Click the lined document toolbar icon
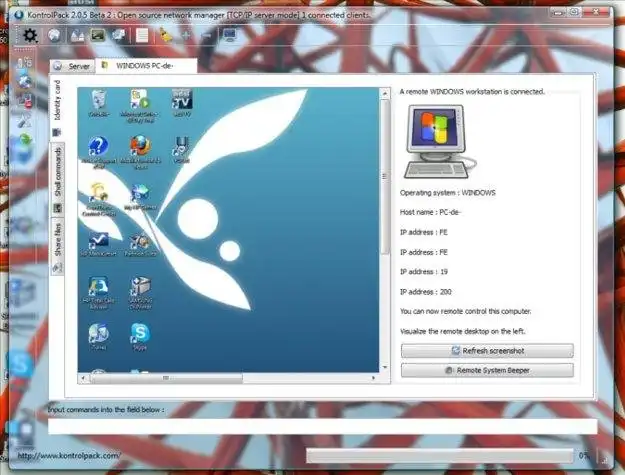 point(142,35)
